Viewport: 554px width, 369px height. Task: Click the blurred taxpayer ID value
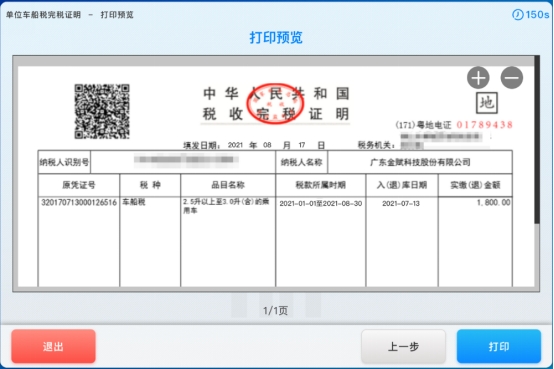(186, 159)
